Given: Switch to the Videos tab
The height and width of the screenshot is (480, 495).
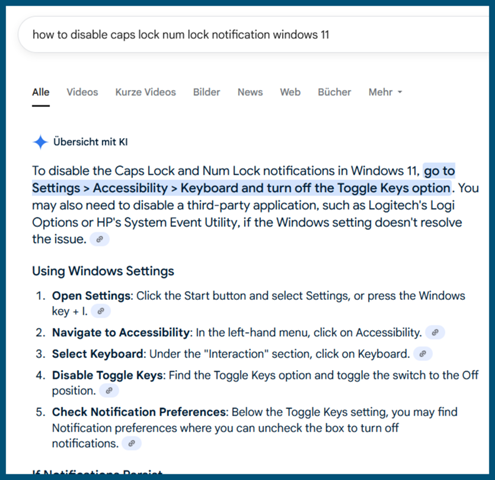Looking at the screenshot, I should 82,92.
